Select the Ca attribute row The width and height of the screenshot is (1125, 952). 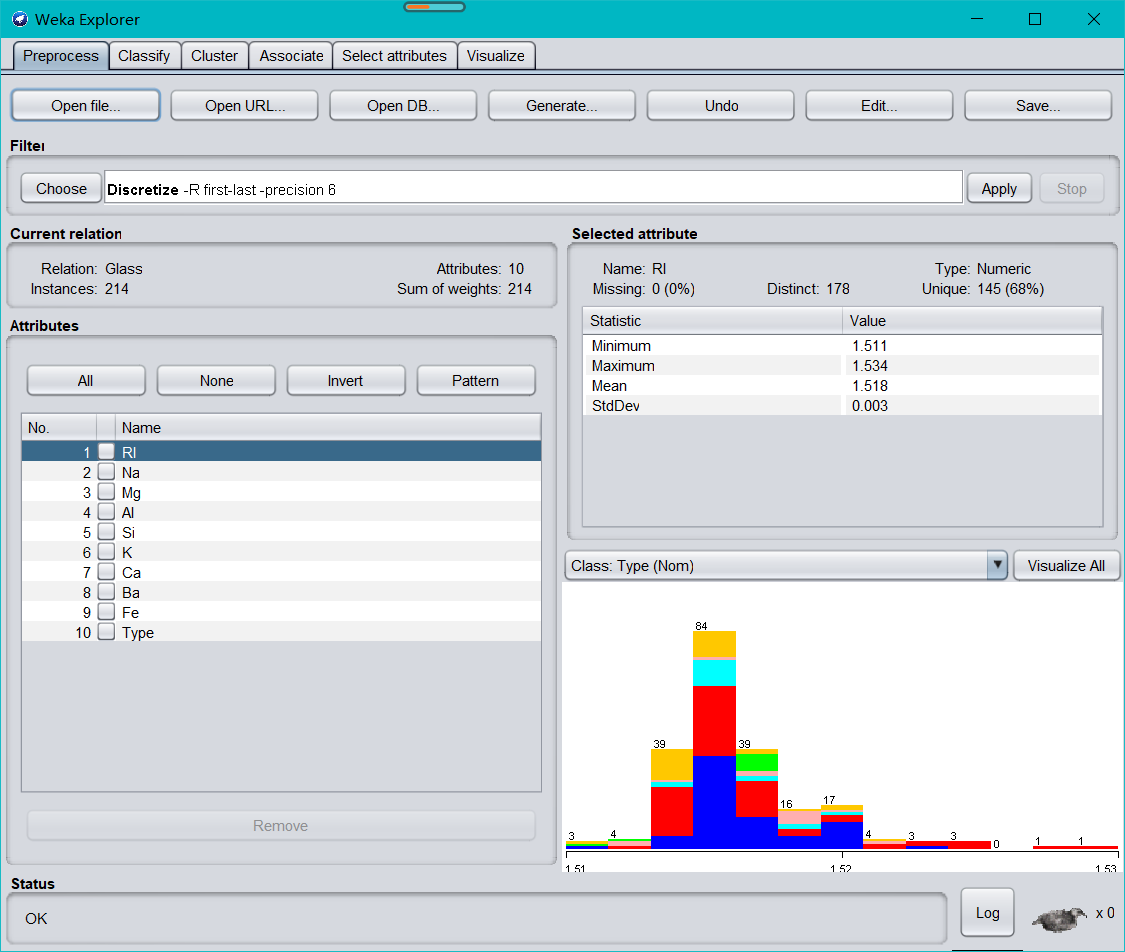[x=281, y=572]
